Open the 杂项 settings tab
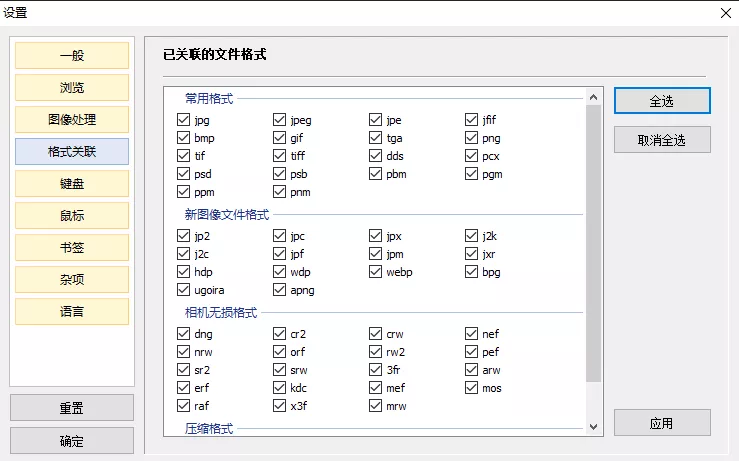Viewport: 739px width, 461px height. 72,280
